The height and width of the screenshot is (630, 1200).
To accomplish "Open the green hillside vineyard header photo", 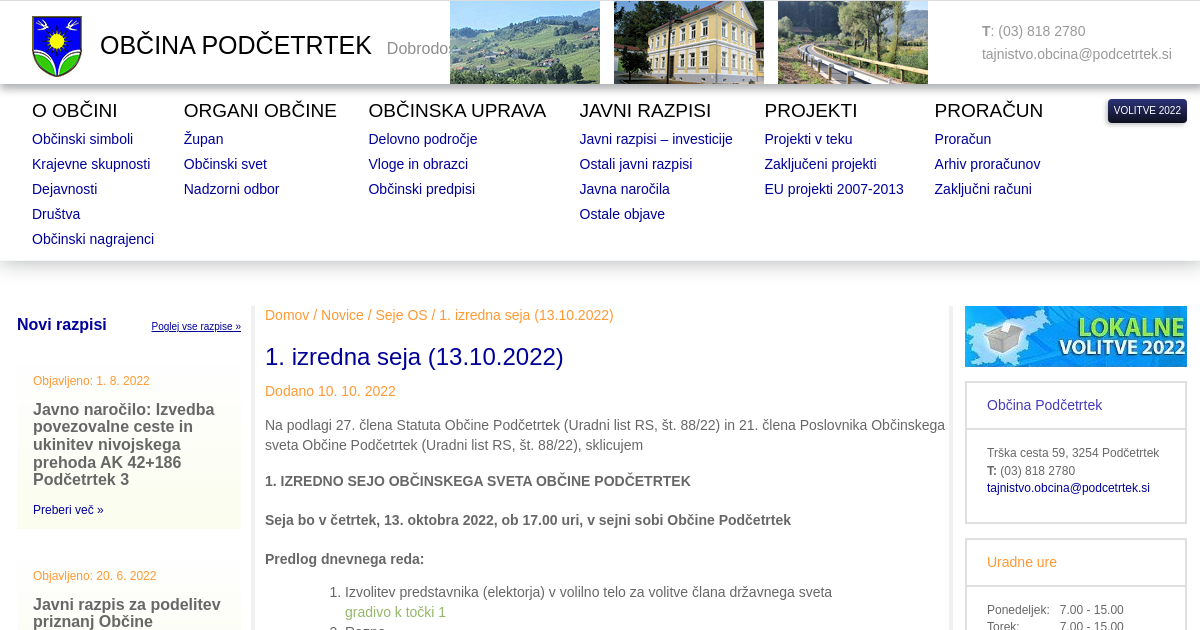I will [x=524, y=43].
